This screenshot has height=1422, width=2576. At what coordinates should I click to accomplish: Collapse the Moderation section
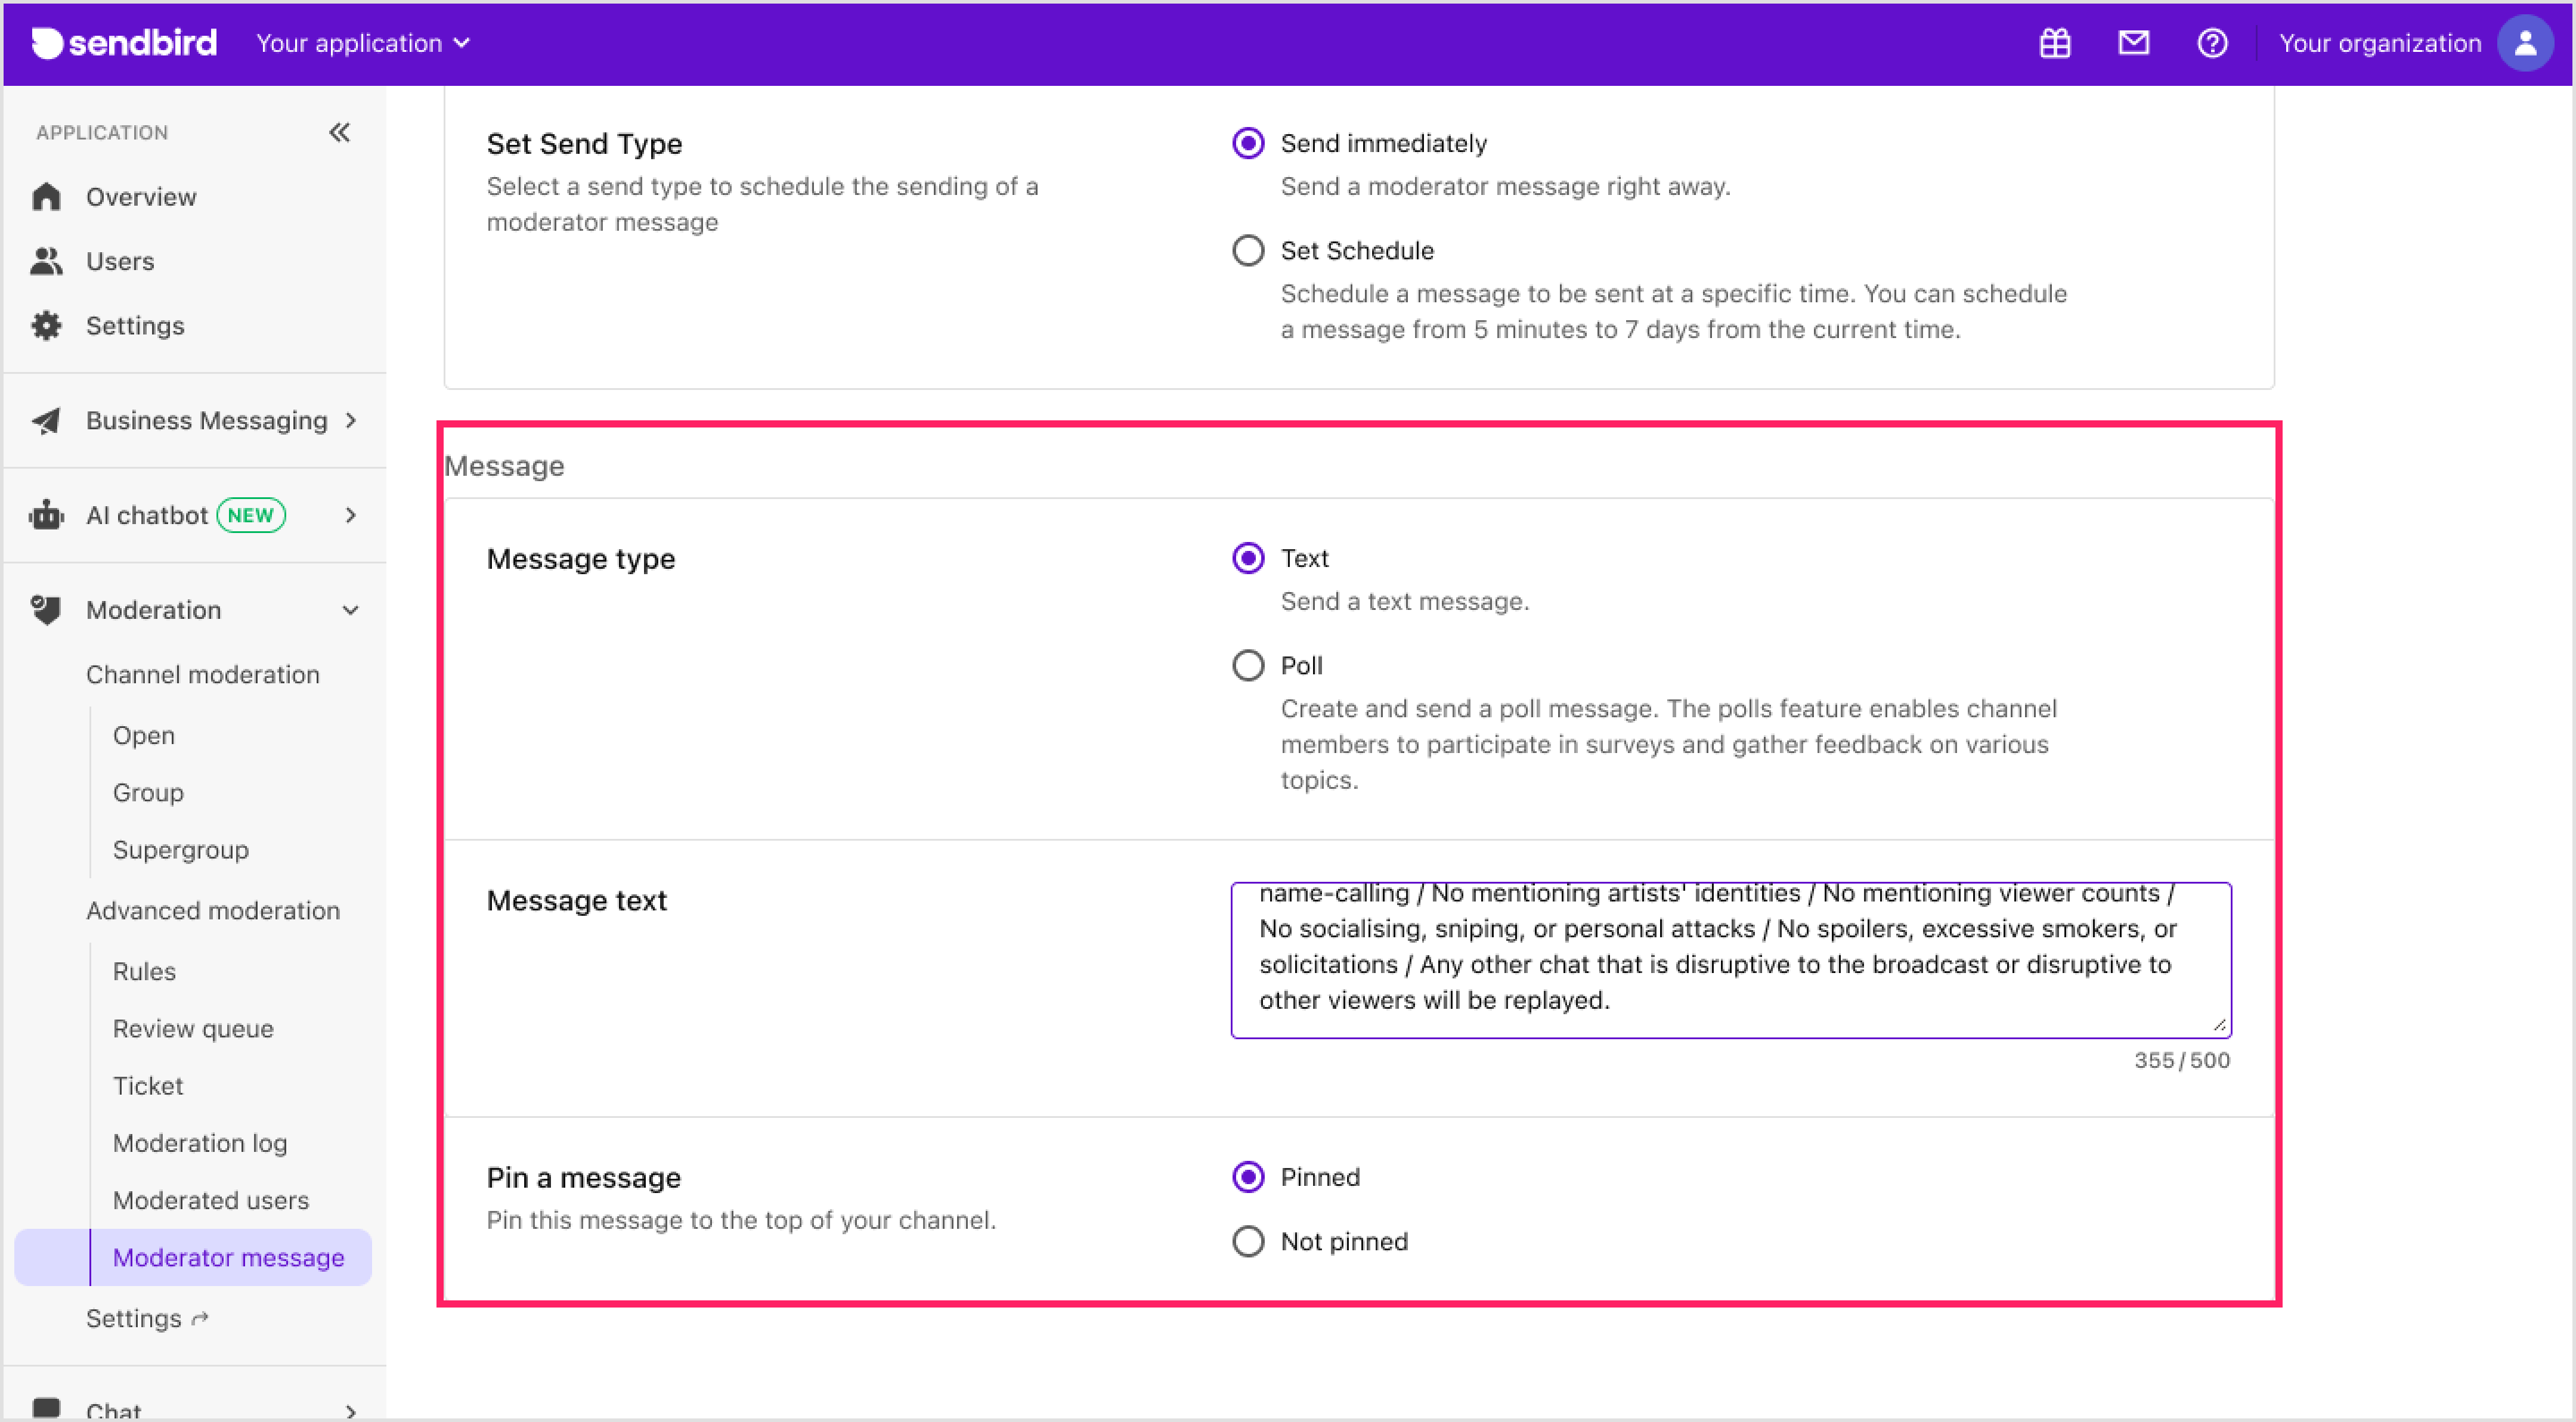tap(350, 610)
